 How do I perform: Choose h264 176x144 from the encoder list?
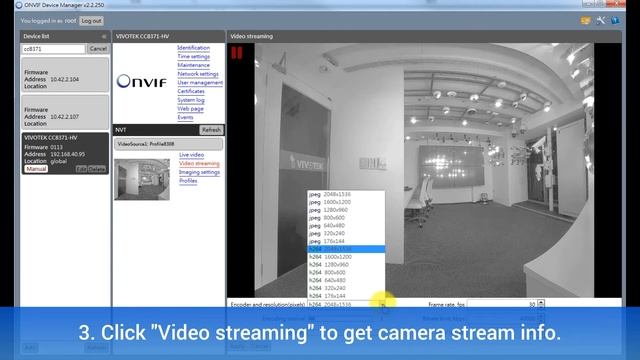346,296
